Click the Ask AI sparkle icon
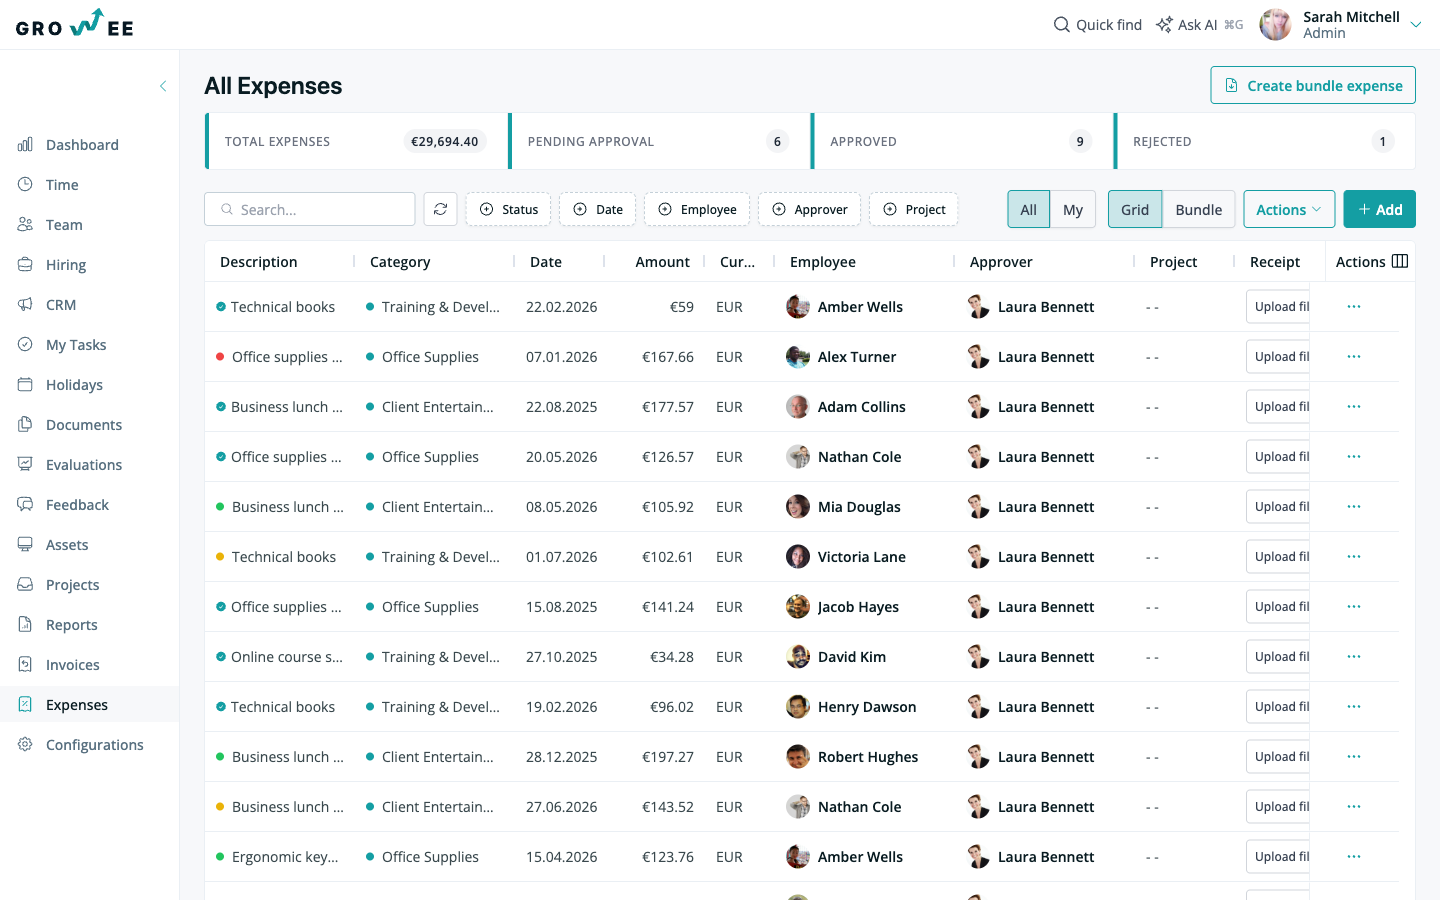The height and width of the screenshot is (900, 1440). tap(1164, 24)
